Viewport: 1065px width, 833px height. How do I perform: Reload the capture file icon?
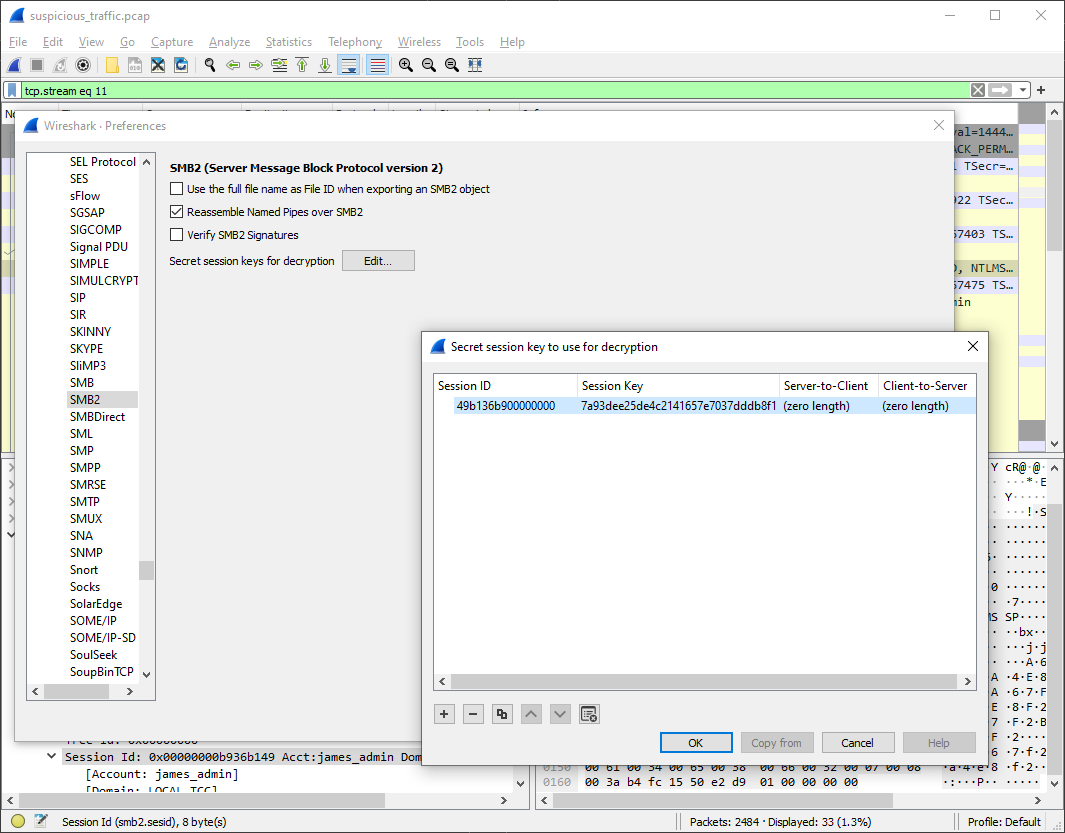click(x=181, y=65)
